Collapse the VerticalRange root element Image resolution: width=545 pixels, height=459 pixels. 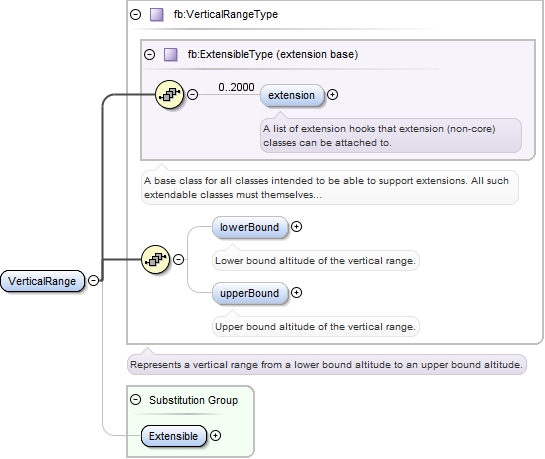pos(93,280)
